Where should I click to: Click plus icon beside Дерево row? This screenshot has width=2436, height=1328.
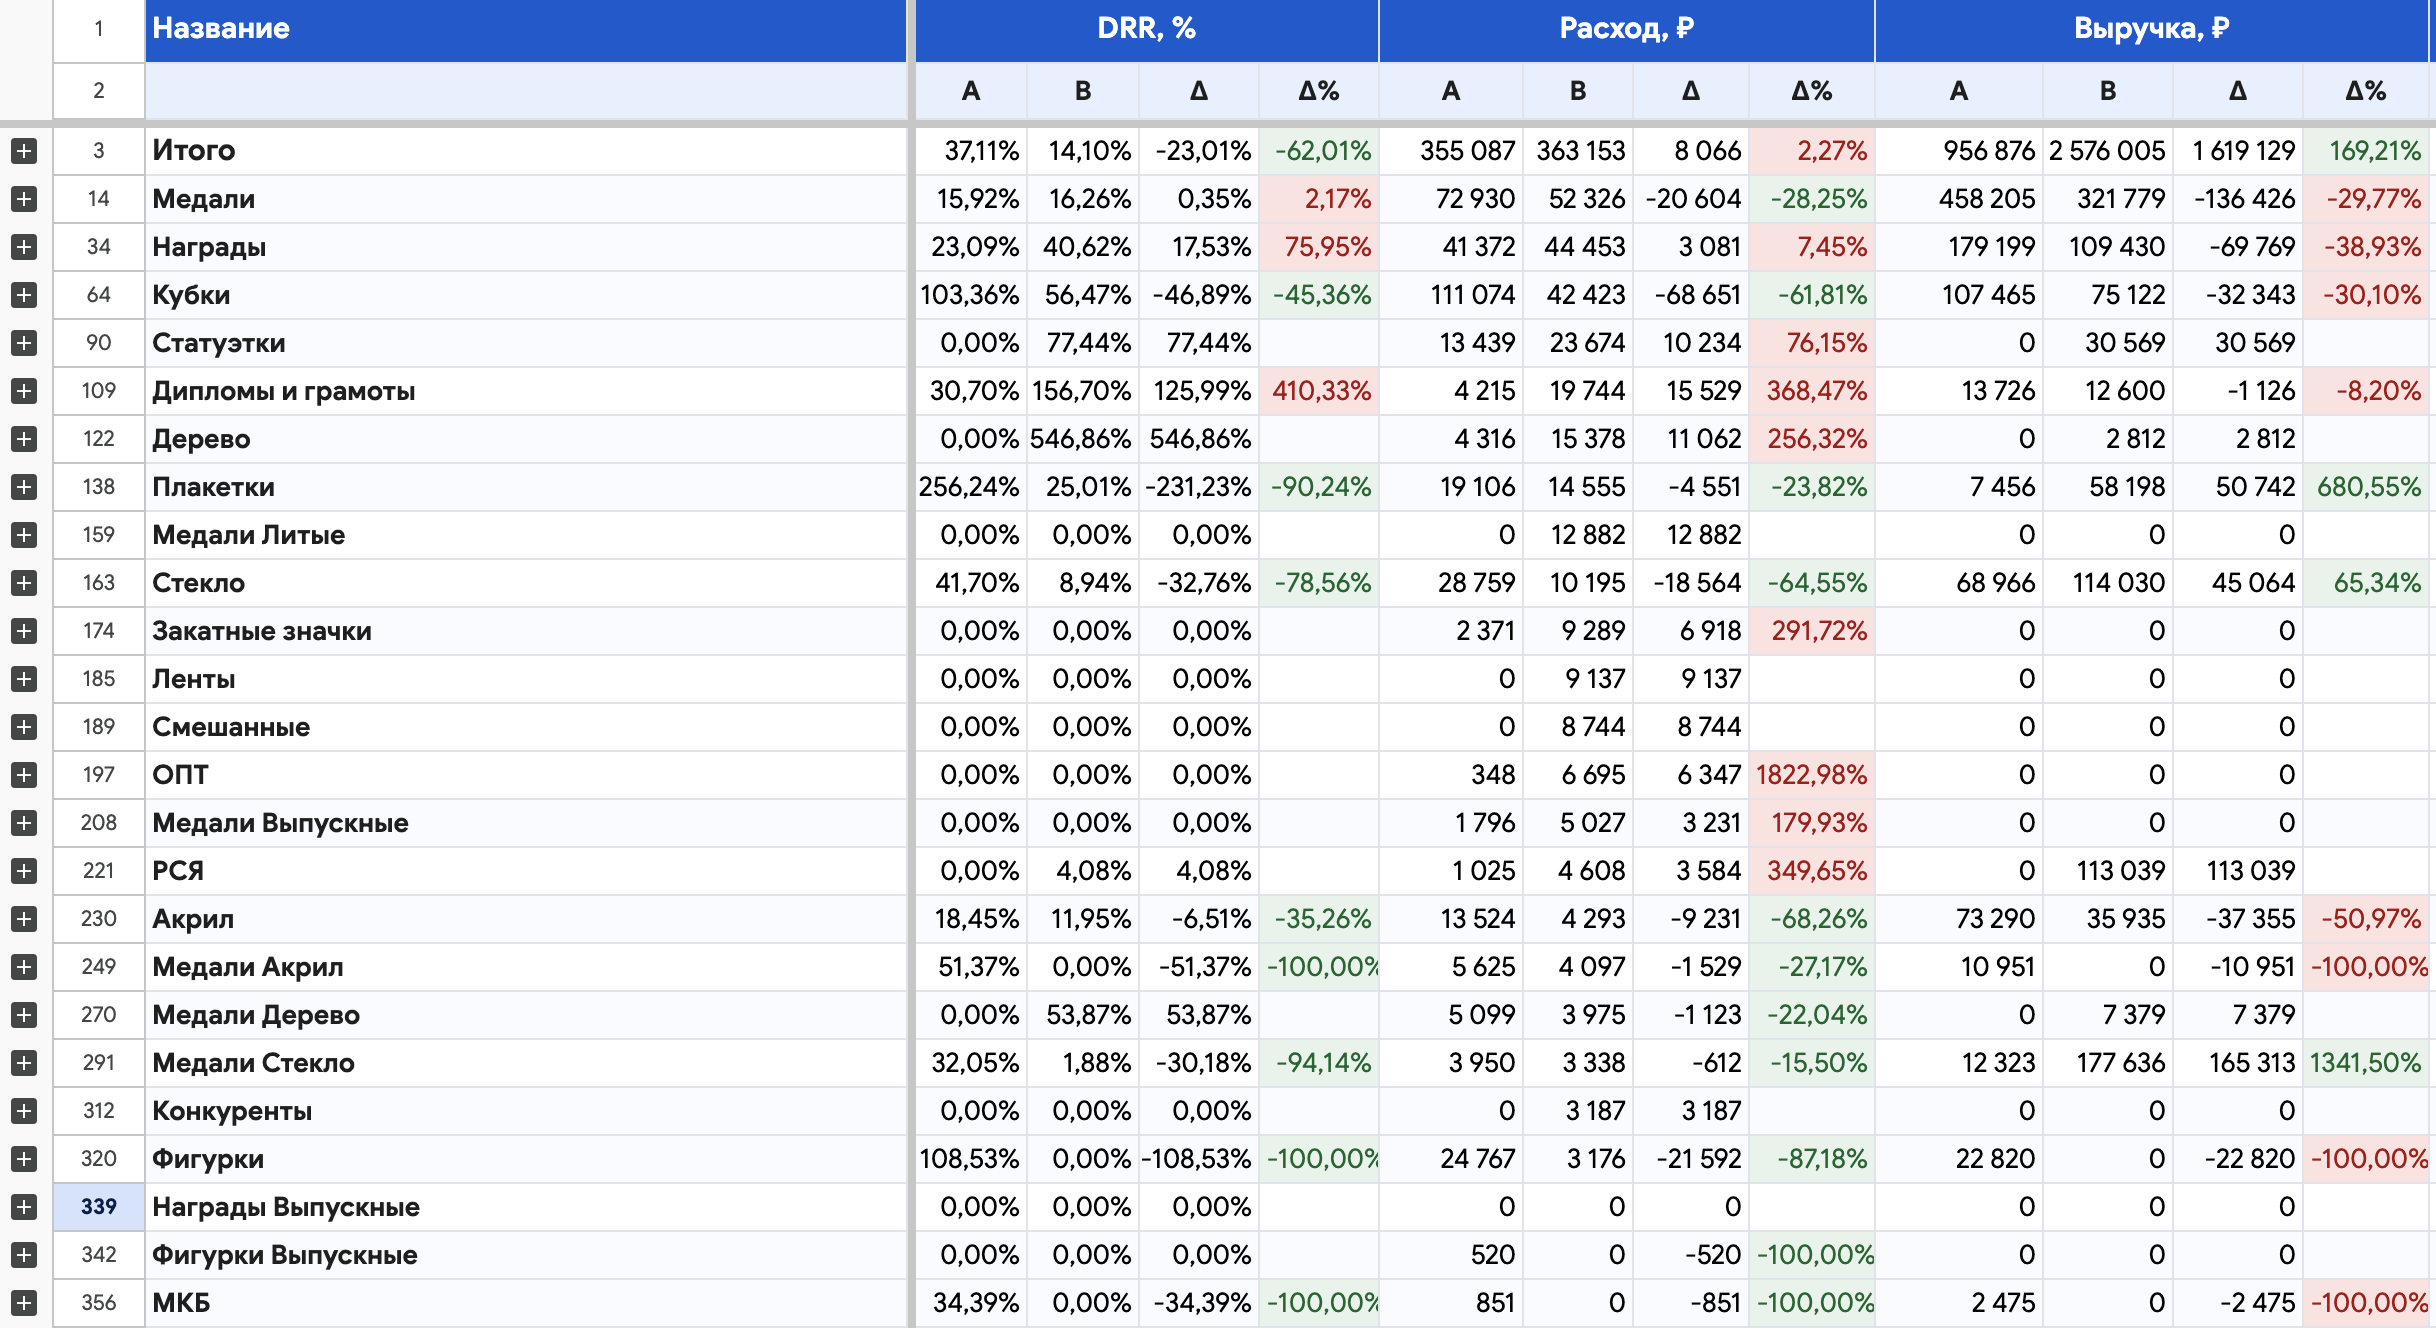click(24, 439)
